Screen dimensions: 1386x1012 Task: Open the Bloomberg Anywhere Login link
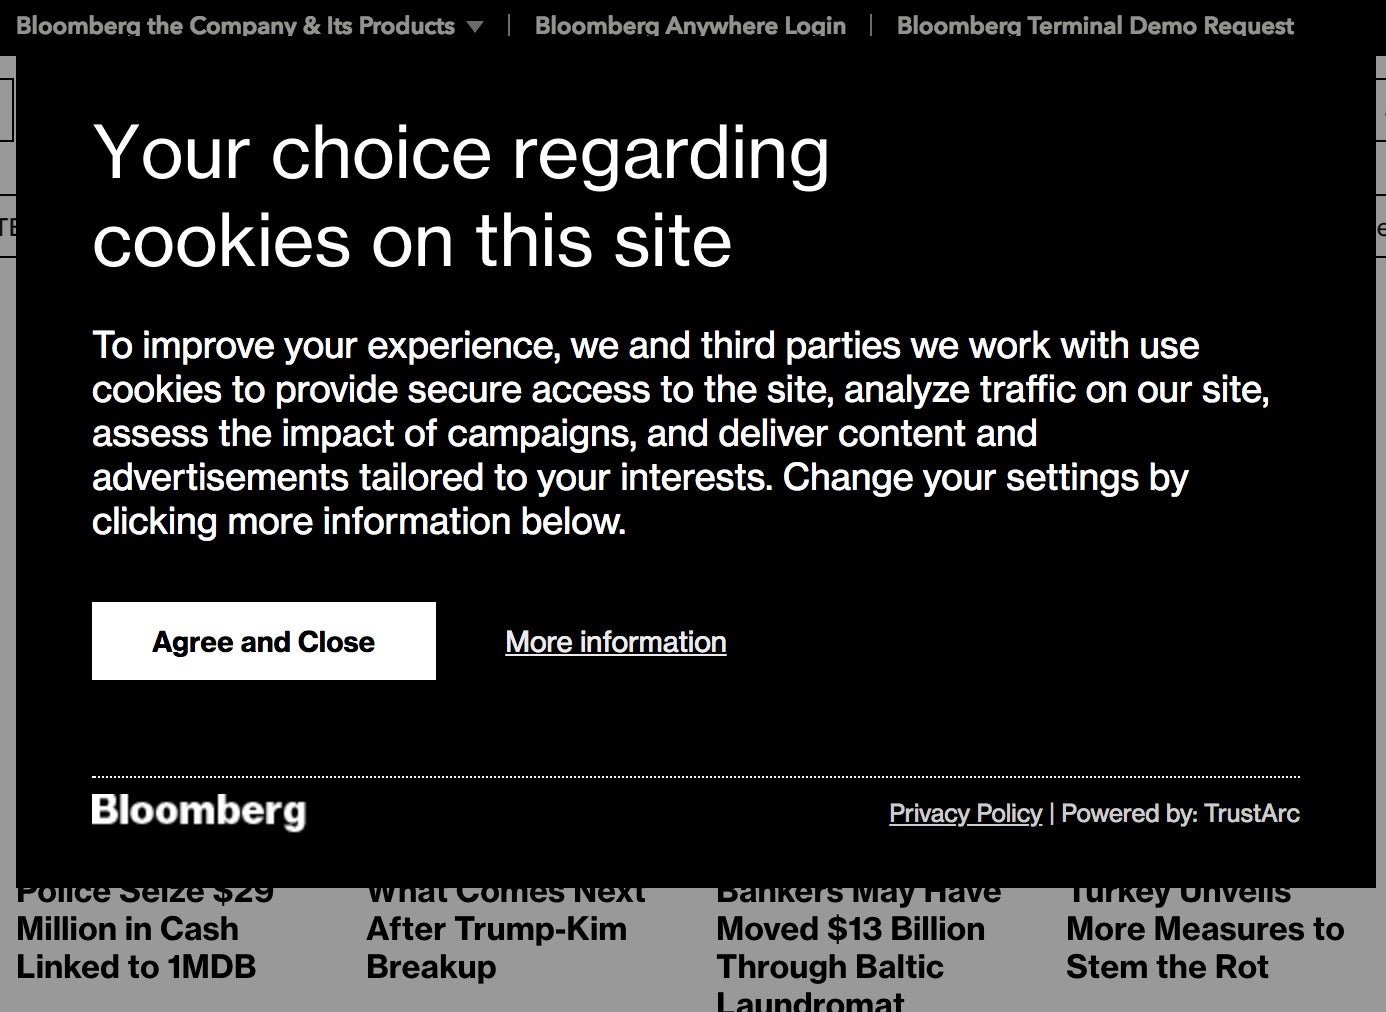pyautogui.click(x=690, y=26)
